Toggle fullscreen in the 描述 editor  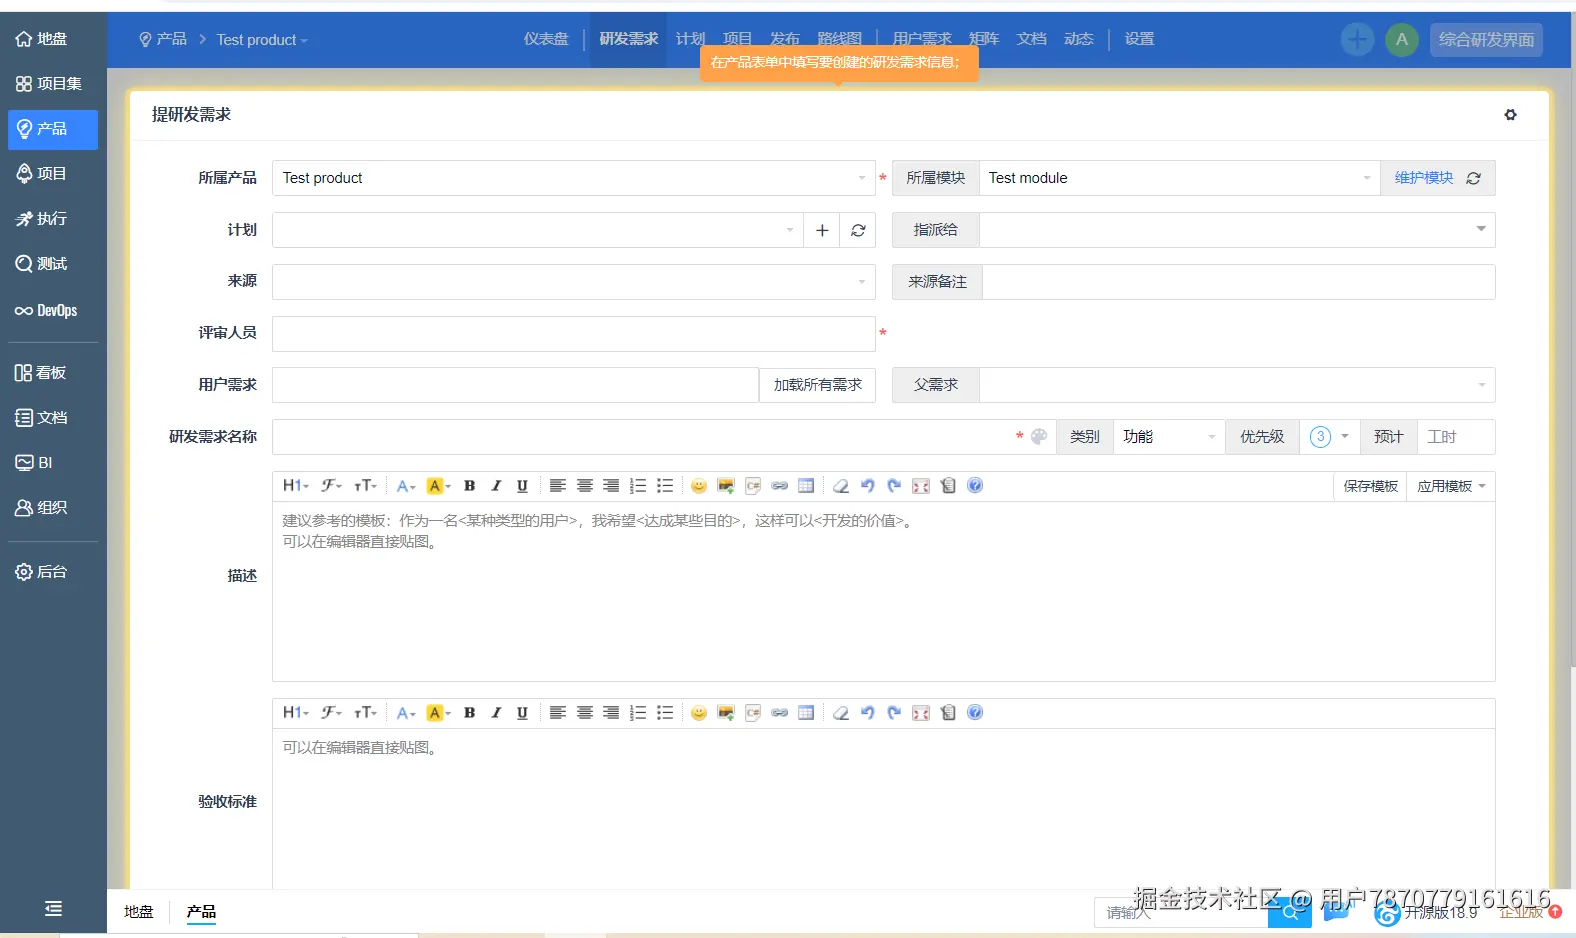click(921, 486)
